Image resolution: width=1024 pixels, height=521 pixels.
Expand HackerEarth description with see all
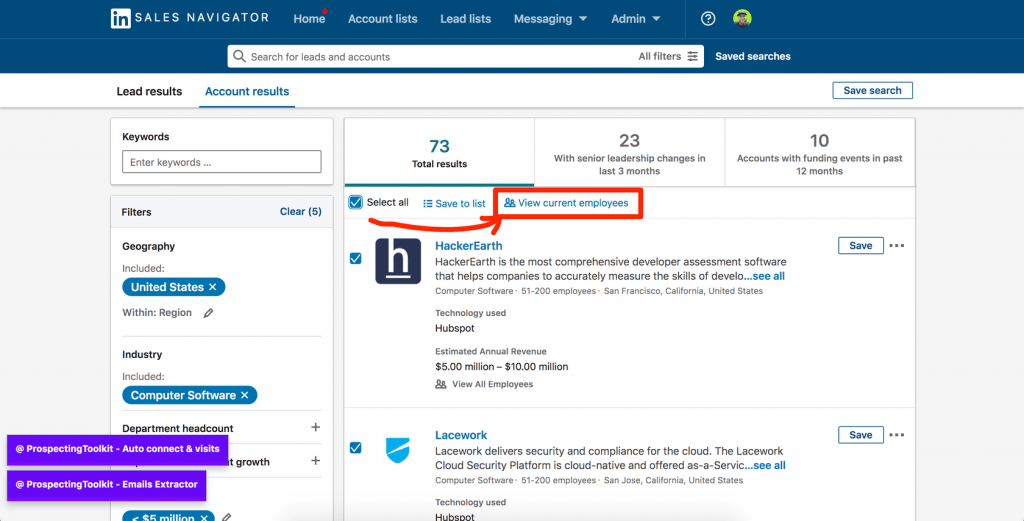pyautogui.click(x=764, y=276)
